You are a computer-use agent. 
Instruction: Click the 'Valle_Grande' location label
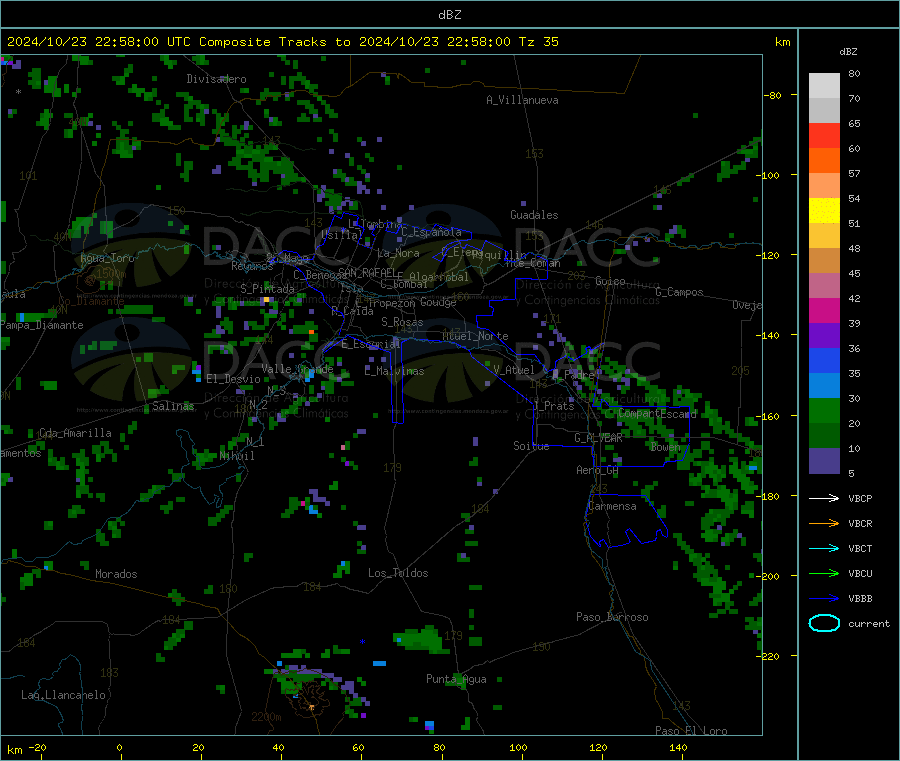297,369
